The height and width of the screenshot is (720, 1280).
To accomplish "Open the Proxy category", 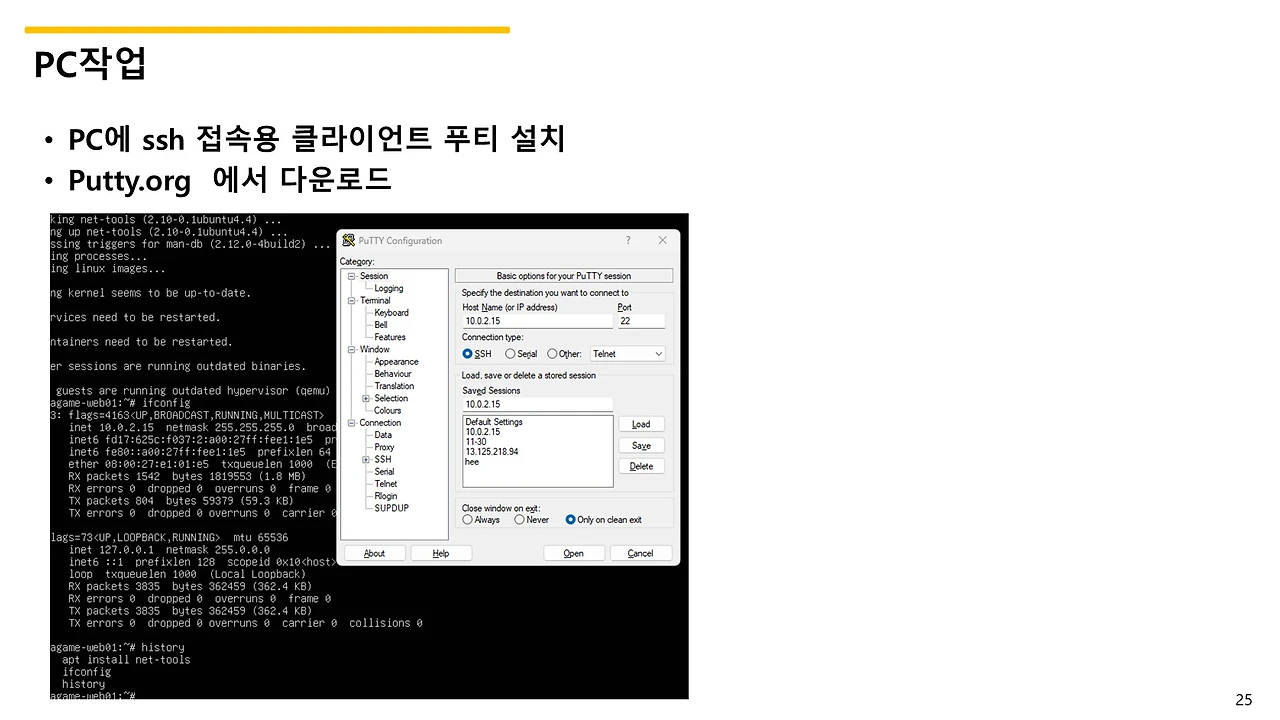I will click(x=385, y=447).
